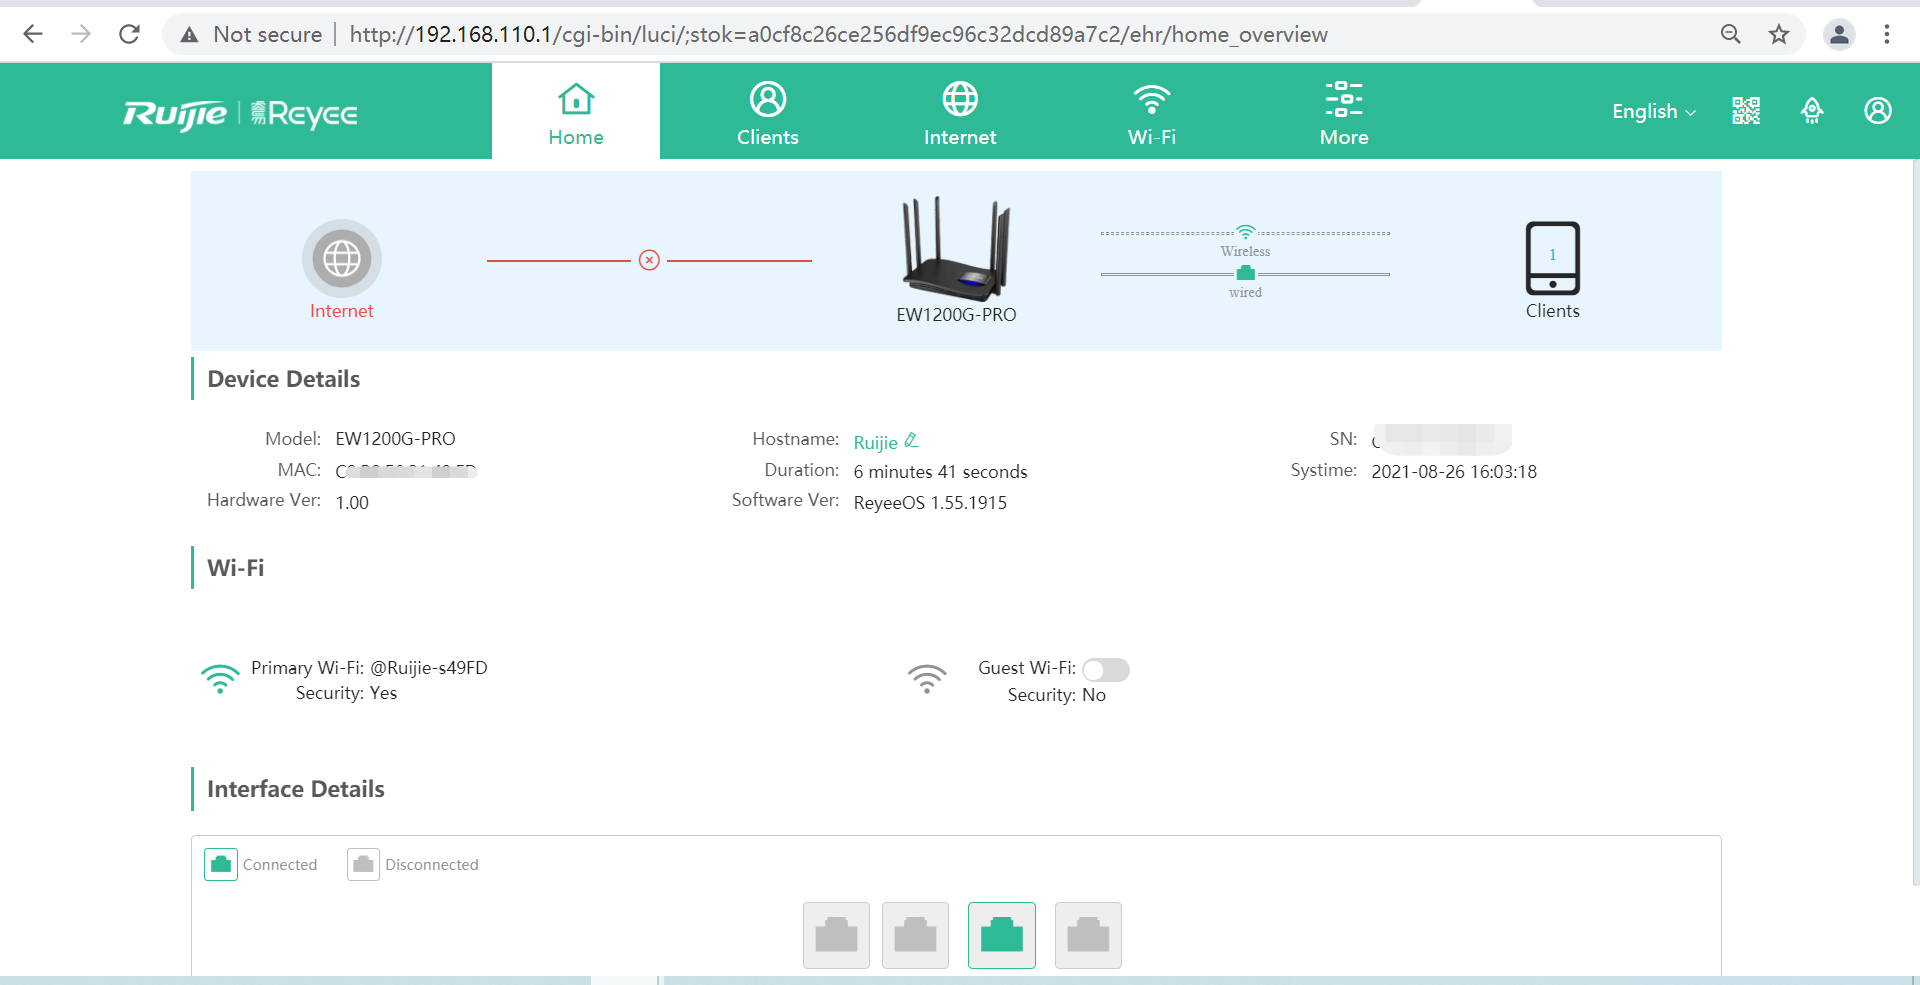Click the Systime value 2021-08-26 16:03:18
The height and width of the screenshot is (985, 1920).
(x=1454, y=472)
